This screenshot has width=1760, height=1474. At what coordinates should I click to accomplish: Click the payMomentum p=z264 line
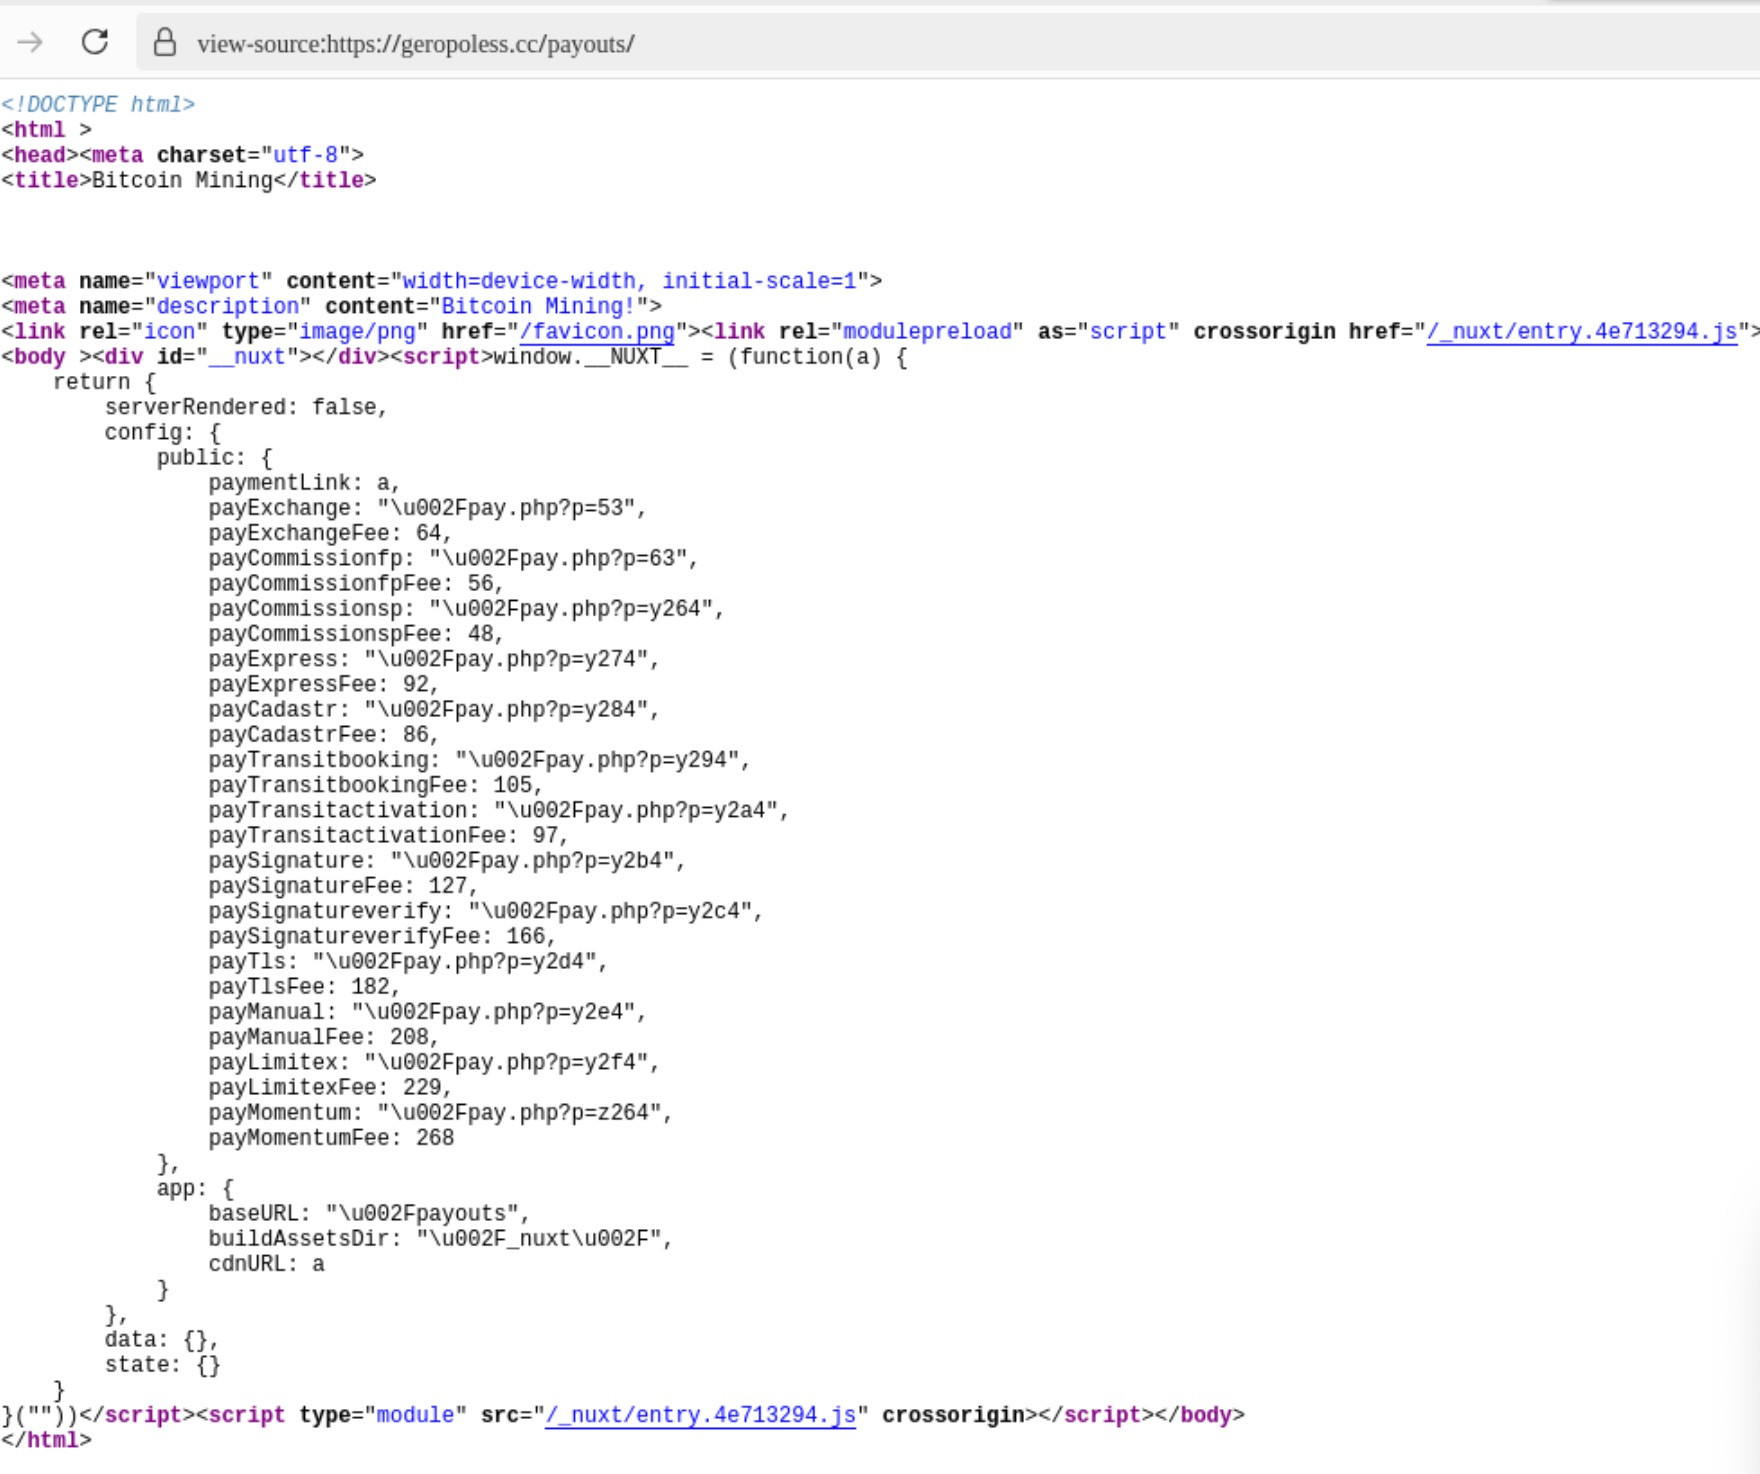(440, 1113)
